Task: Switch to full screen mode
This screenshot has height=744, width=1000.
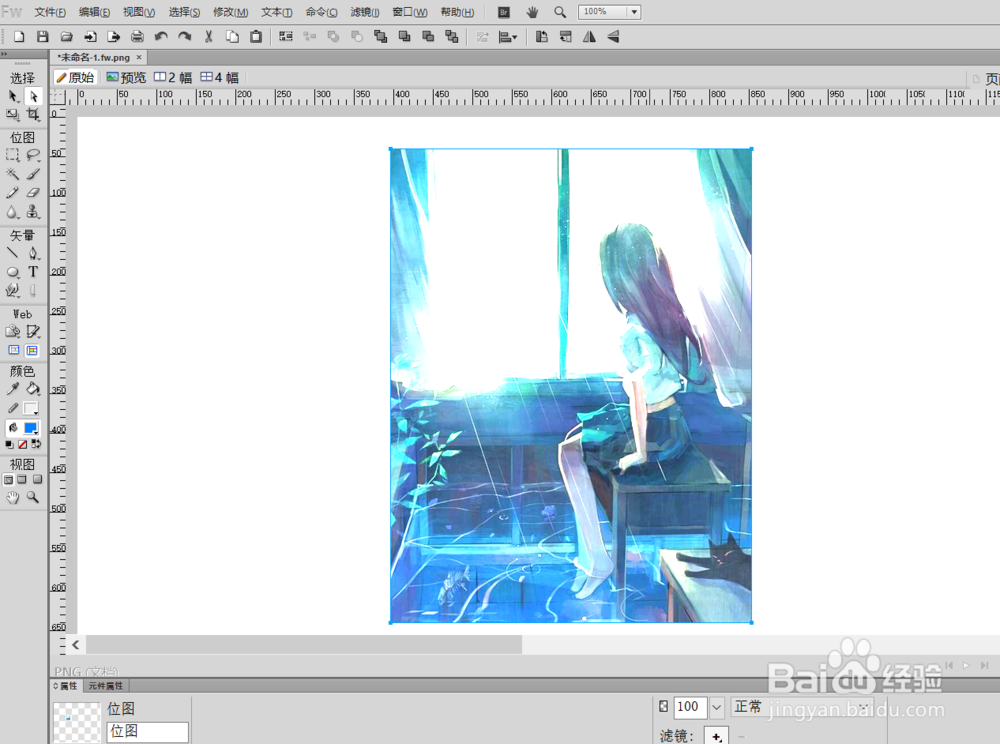Action: (x=37, y=479)
